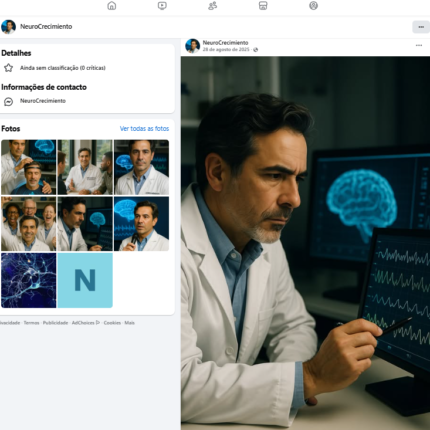Open the NeuroCrecimiento Messenger contact link
Image resolution: width=430 pixels, height=430 pixels.
tap(43, 101)
